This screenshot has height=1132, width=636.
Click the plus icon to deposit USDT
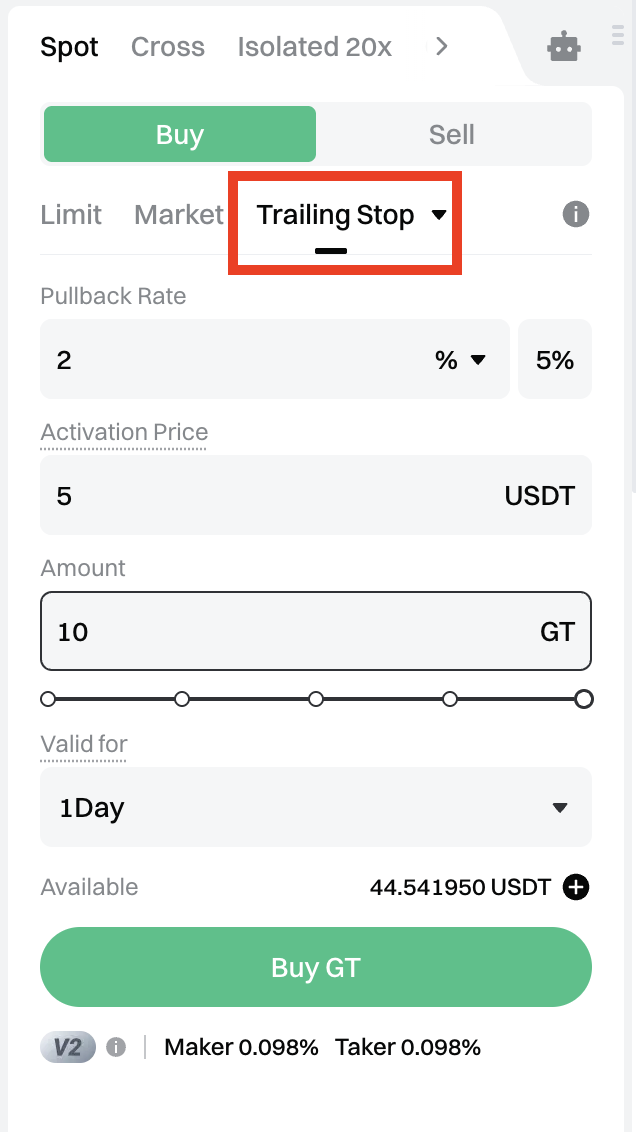tap(576, 887)
